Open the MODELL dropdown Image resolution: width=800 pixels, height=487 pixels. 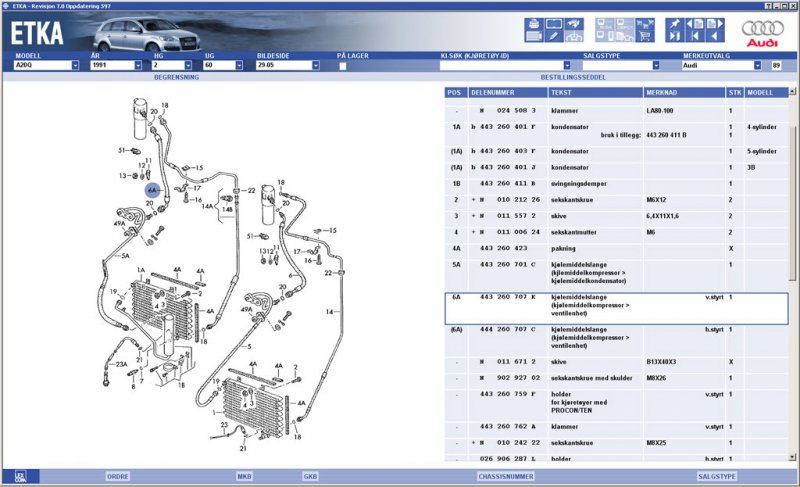coord(75,65)
